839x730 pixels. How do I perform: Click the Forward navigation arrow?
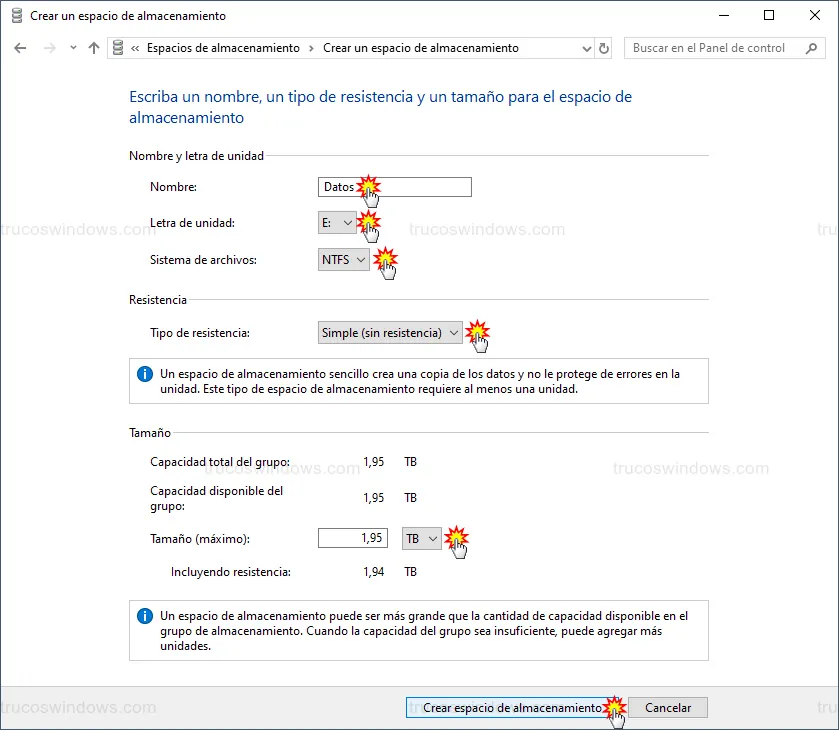pyautogui.click(x=48, y=48)
